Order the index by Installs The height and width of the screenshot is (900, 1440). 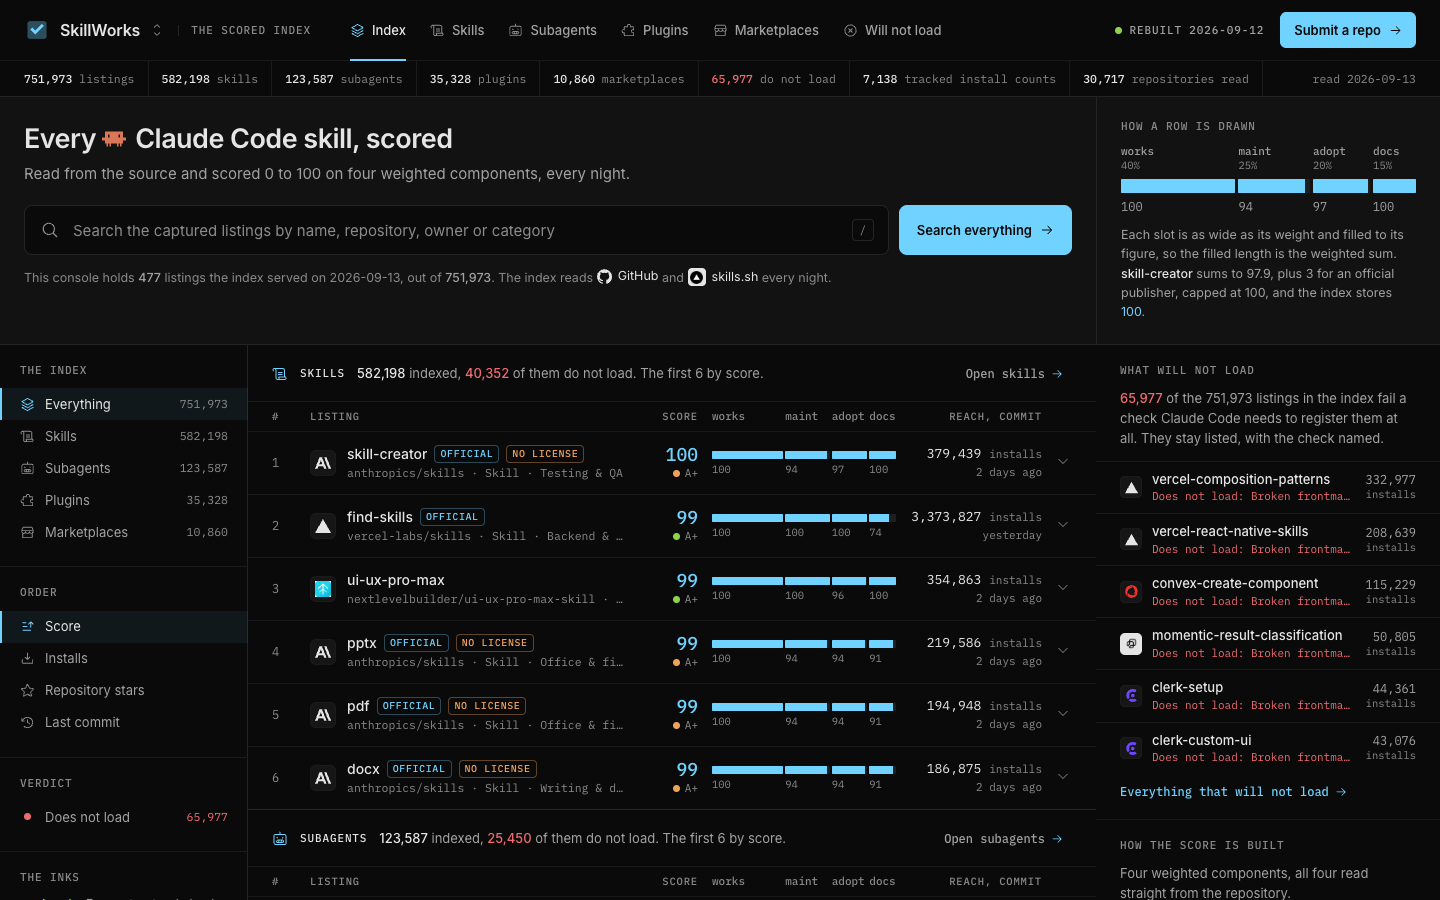(124, 658)
